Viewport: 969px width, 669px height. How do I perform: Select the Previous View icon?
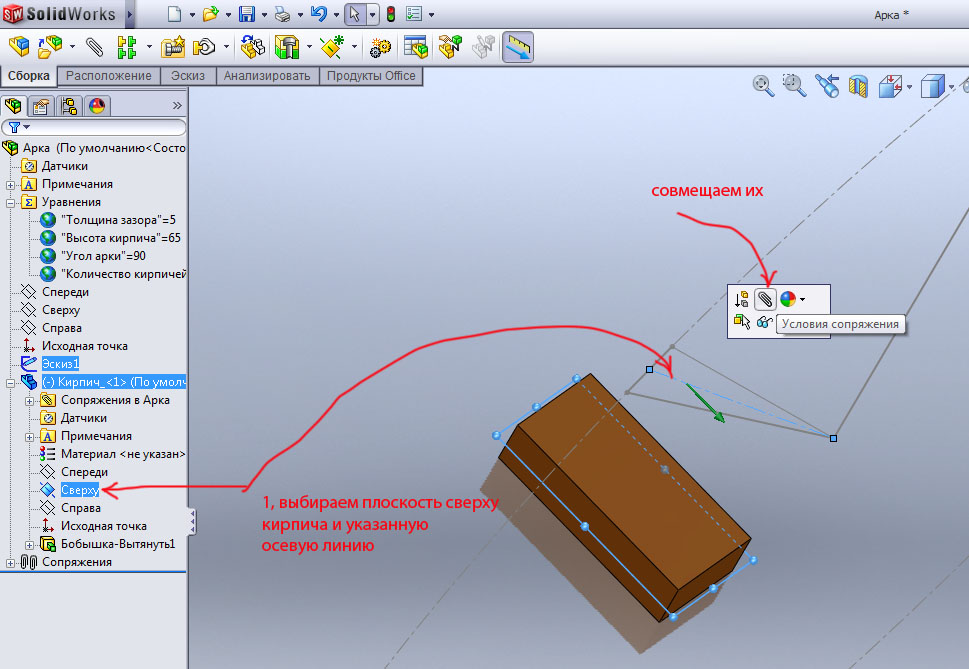pyautogui.click(x=826, y=87)
